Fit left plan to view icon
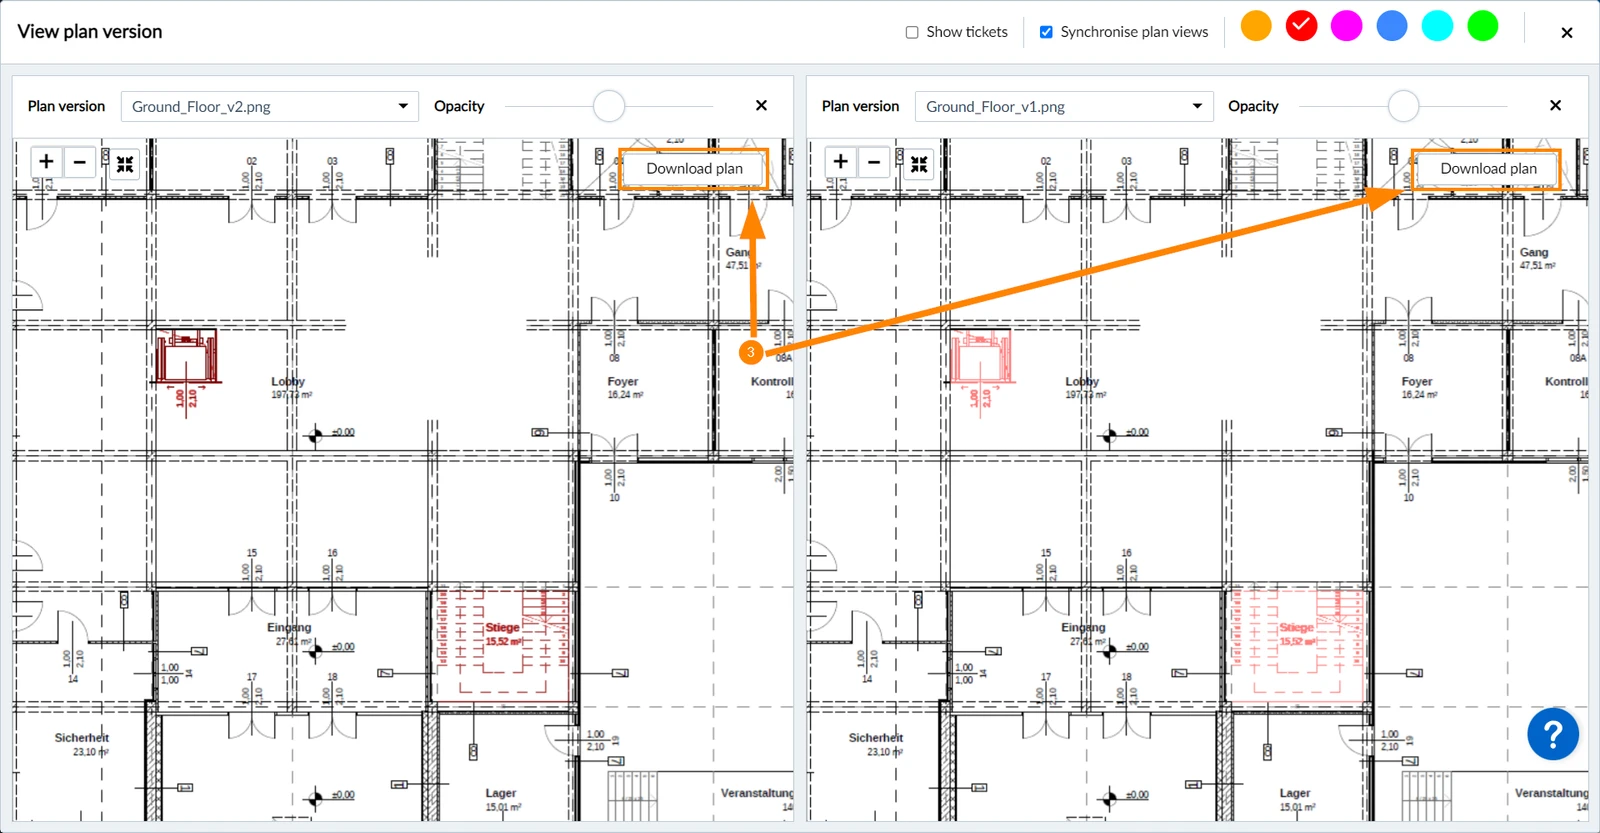This screenshot has width=1600, height=833. 125,164
